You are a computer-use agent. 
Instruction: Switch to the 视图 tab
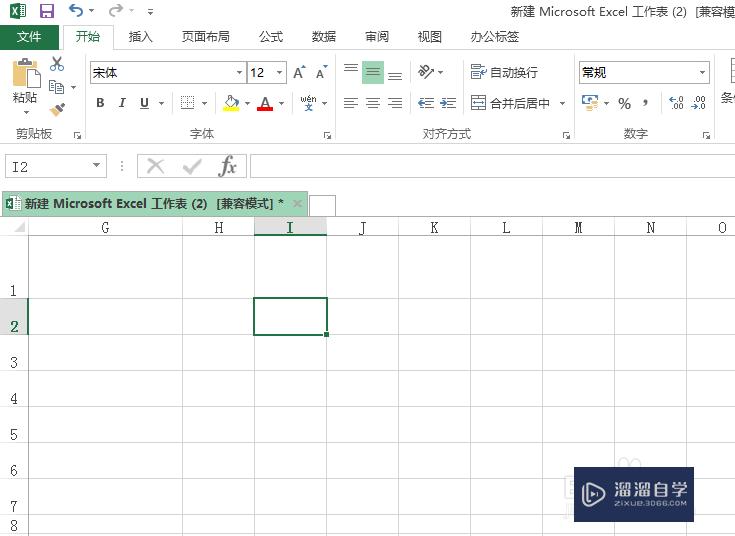430,37
